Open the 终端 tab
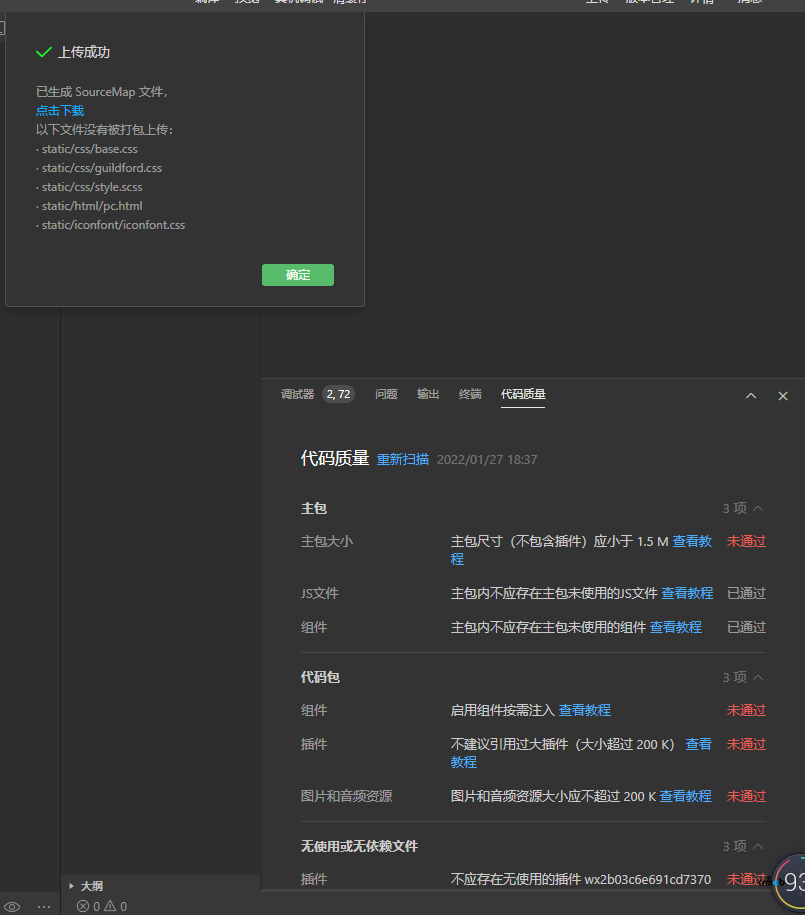Viewport: 805px width, 915px height. [470, 394]
